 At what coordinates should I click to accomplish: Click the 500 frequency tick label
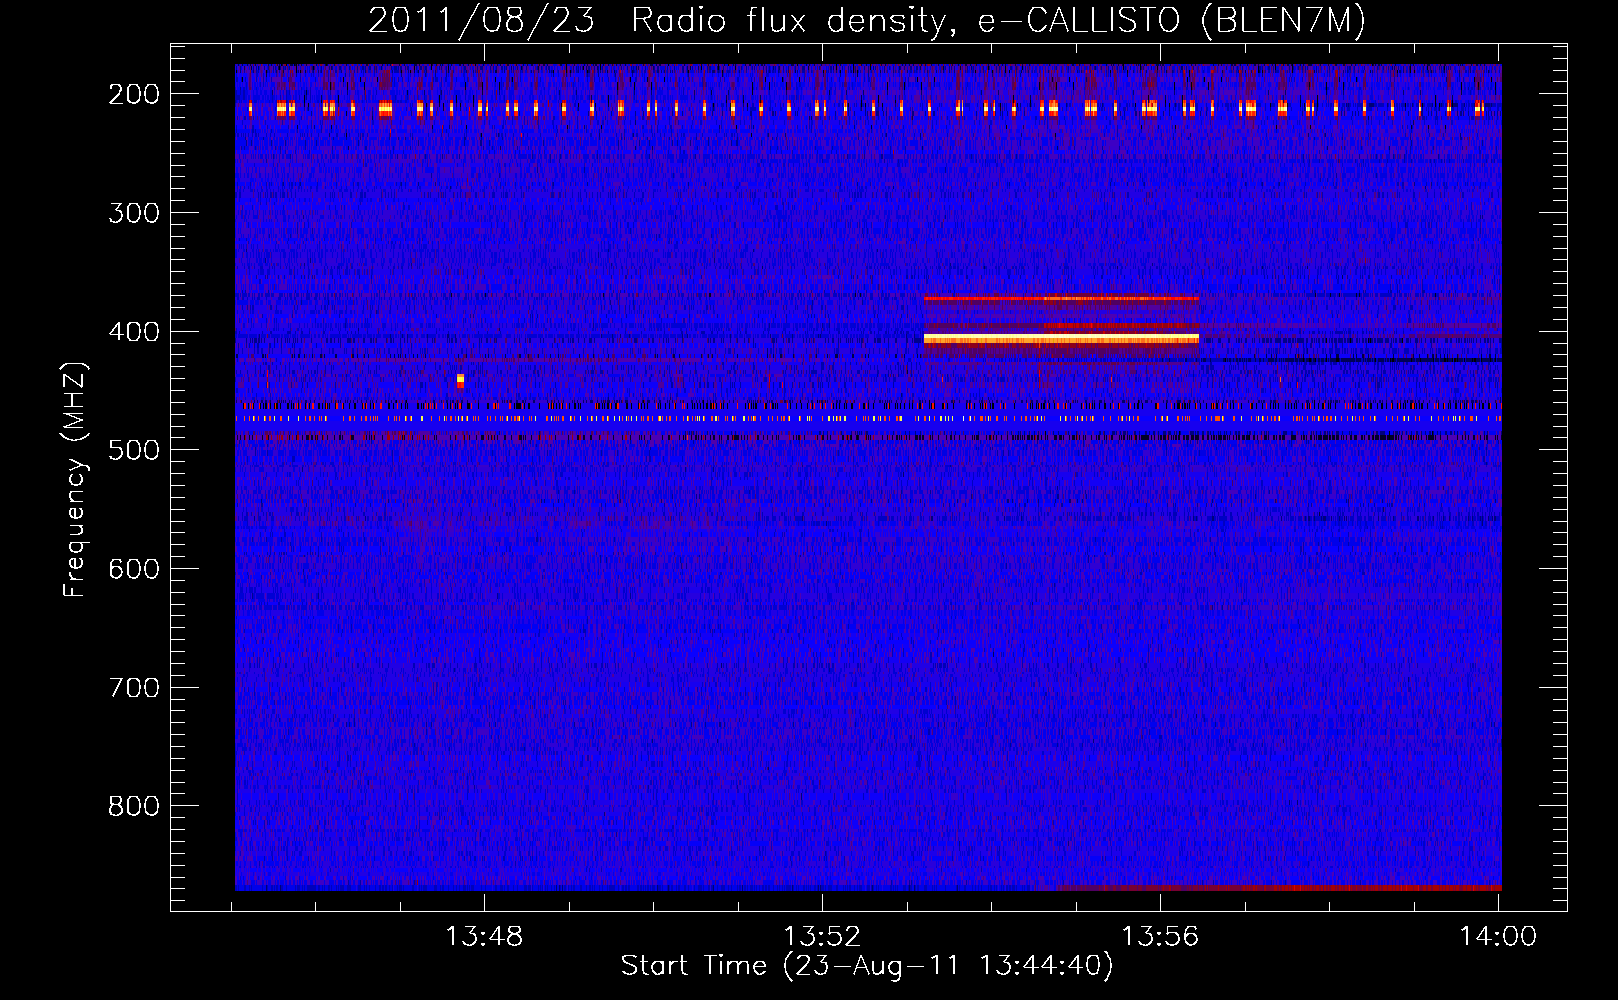click(134, 450)
